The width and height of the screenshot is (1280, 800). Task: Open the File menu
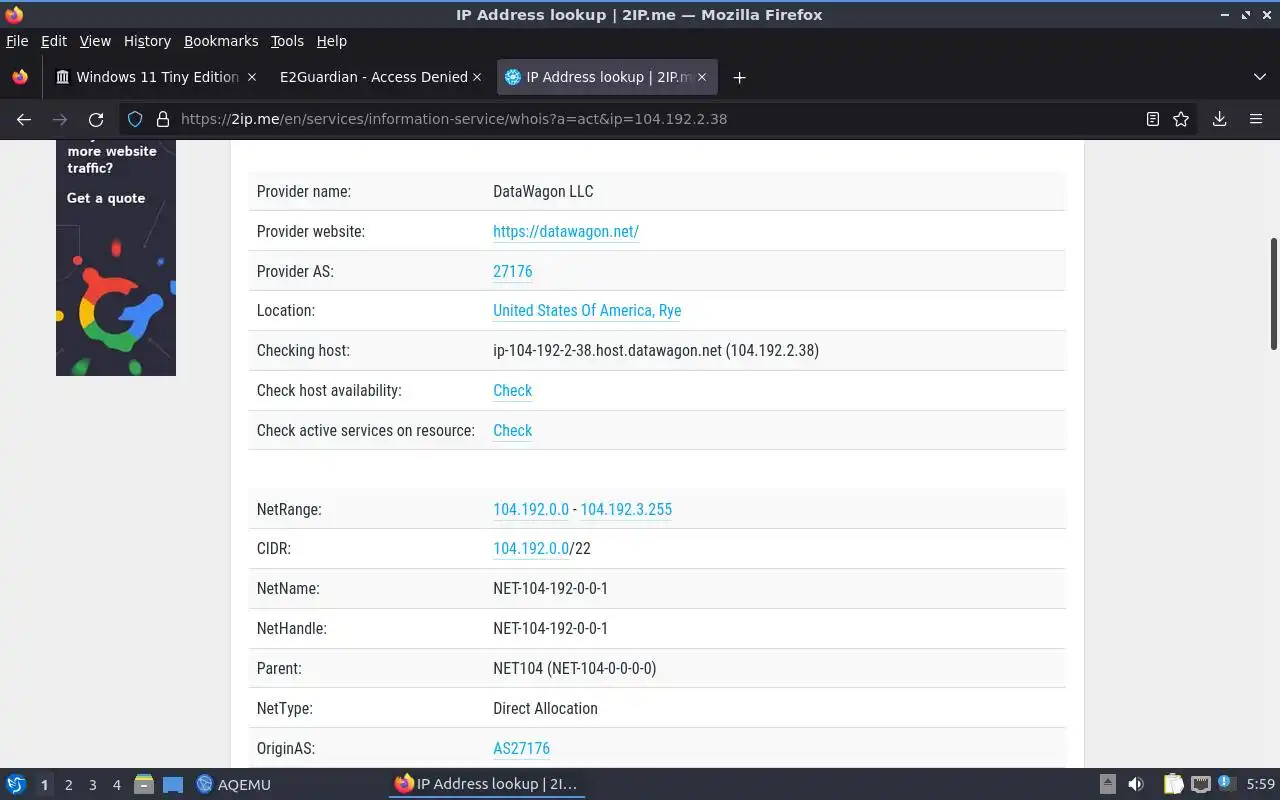[17, 41]
